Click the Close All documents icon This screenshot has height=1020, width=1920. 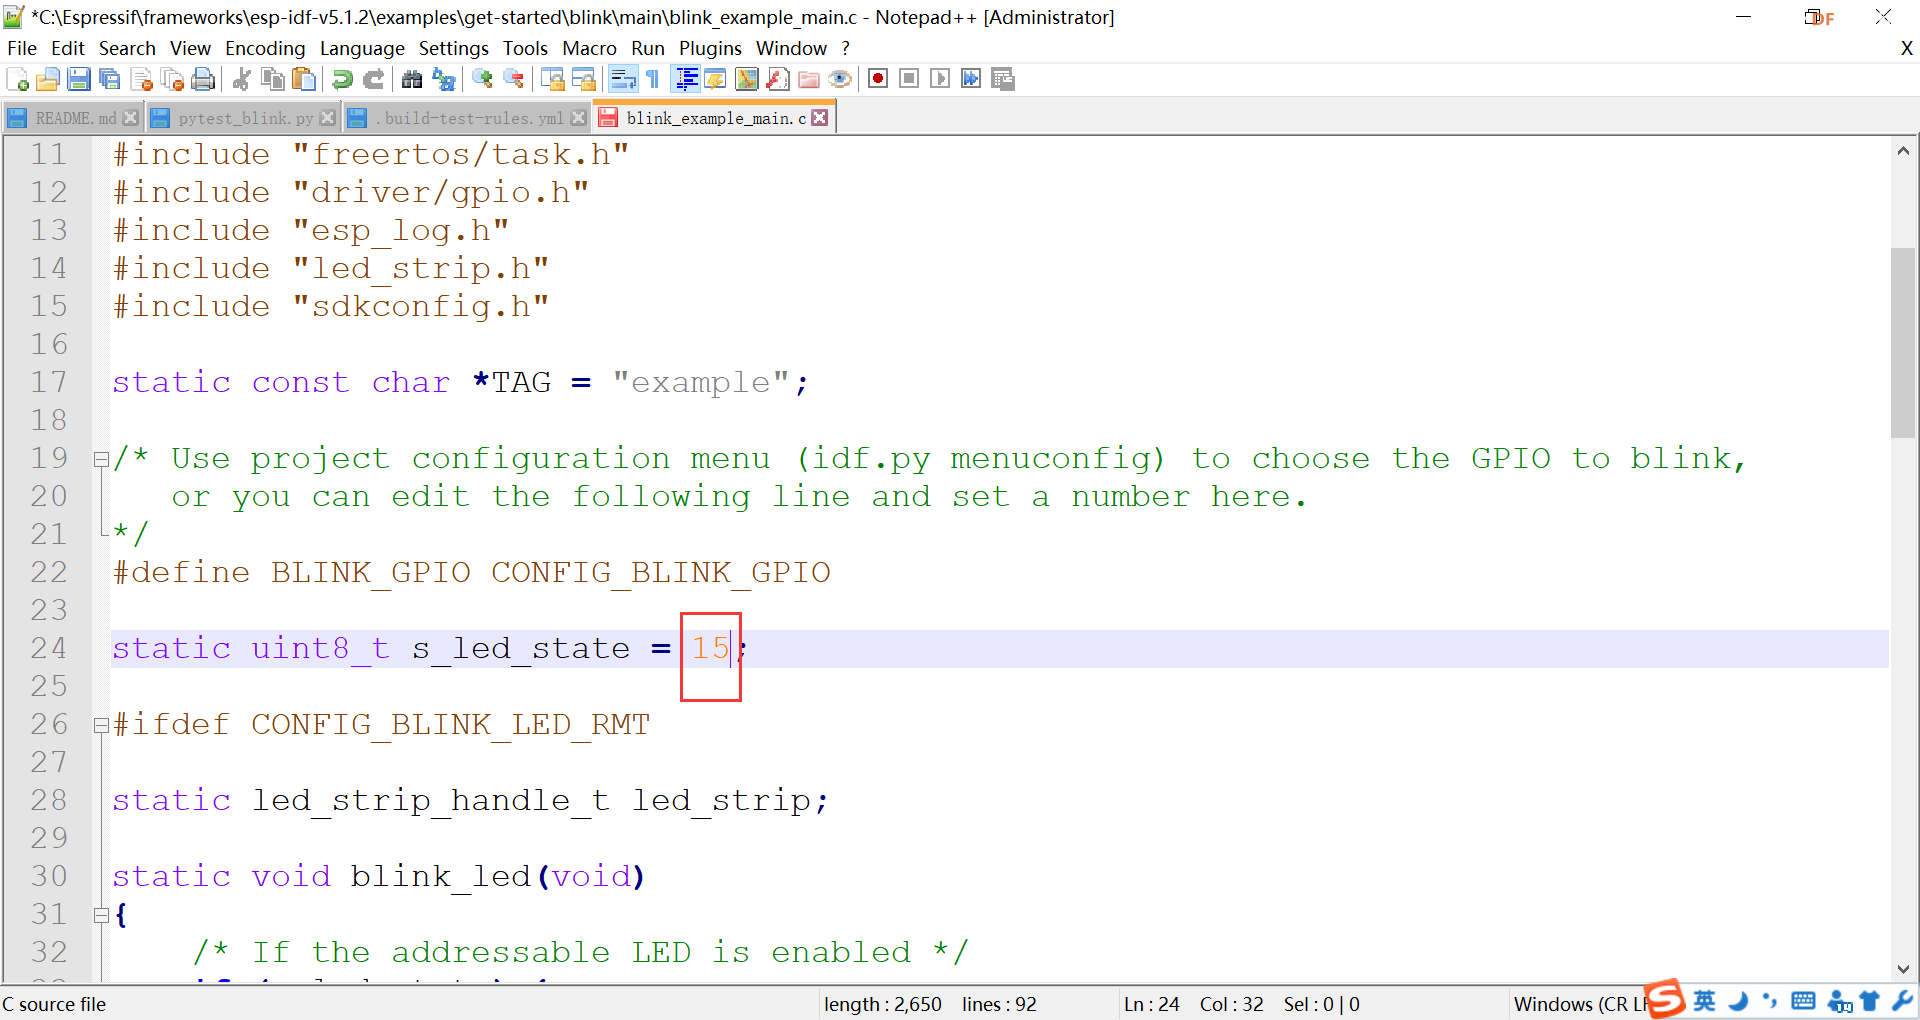(x=173, y=79)
